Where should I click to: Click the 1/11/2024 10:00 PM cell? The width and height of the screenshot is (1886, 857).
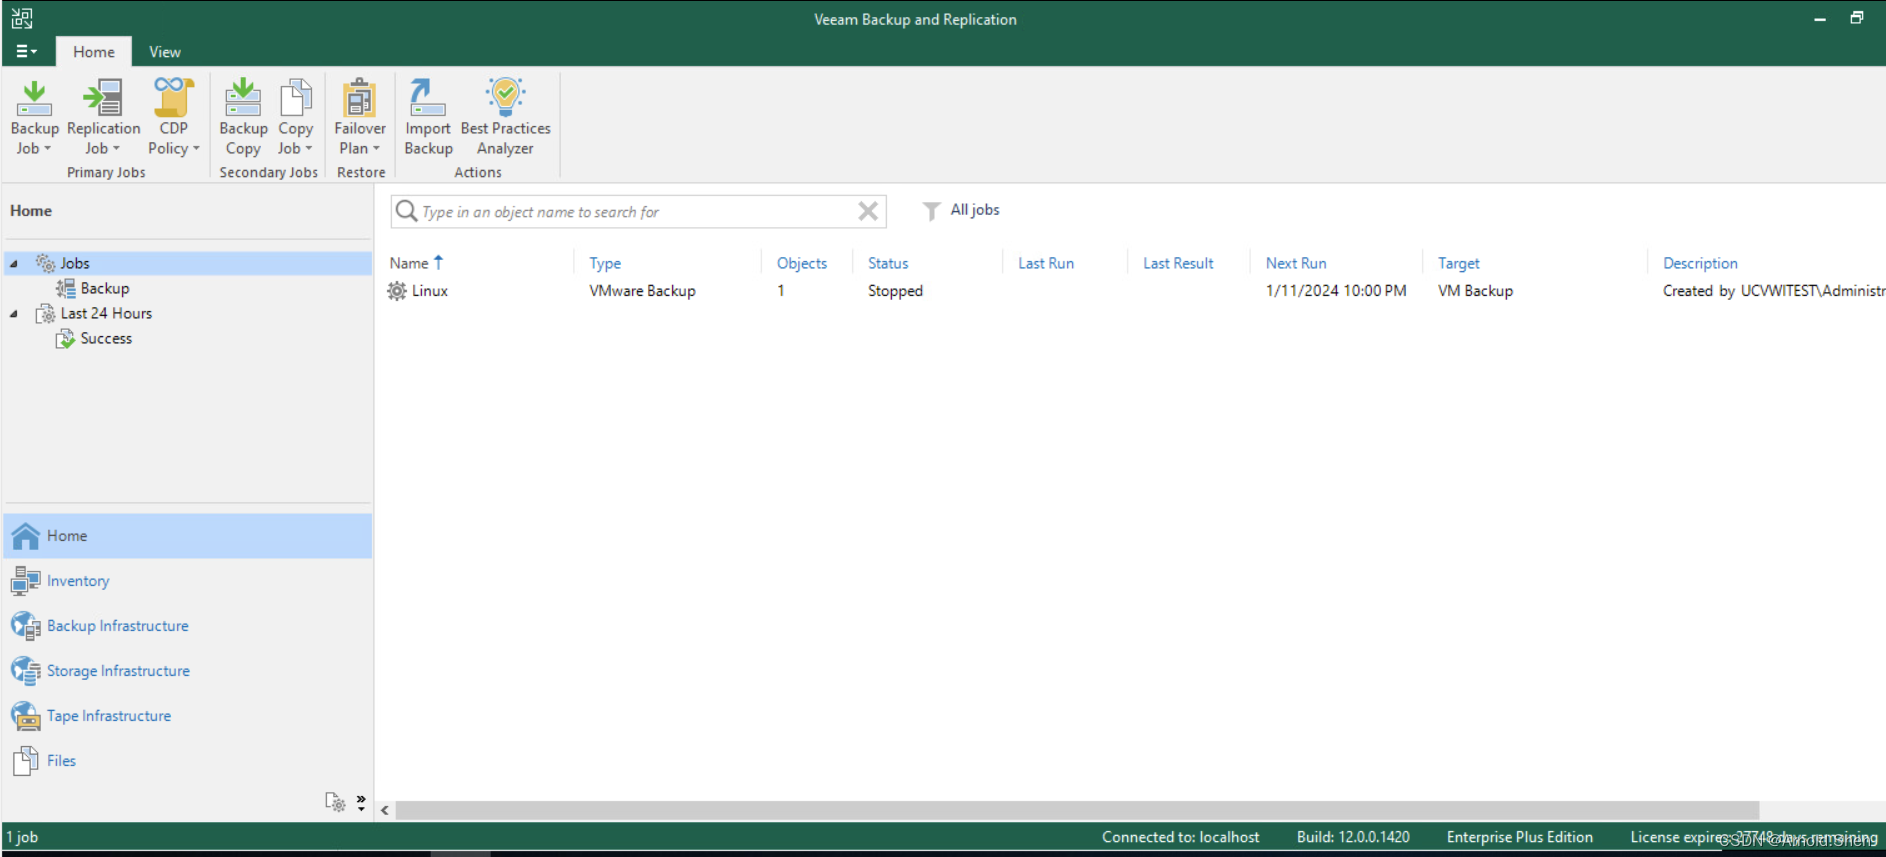coord(1336,291)
